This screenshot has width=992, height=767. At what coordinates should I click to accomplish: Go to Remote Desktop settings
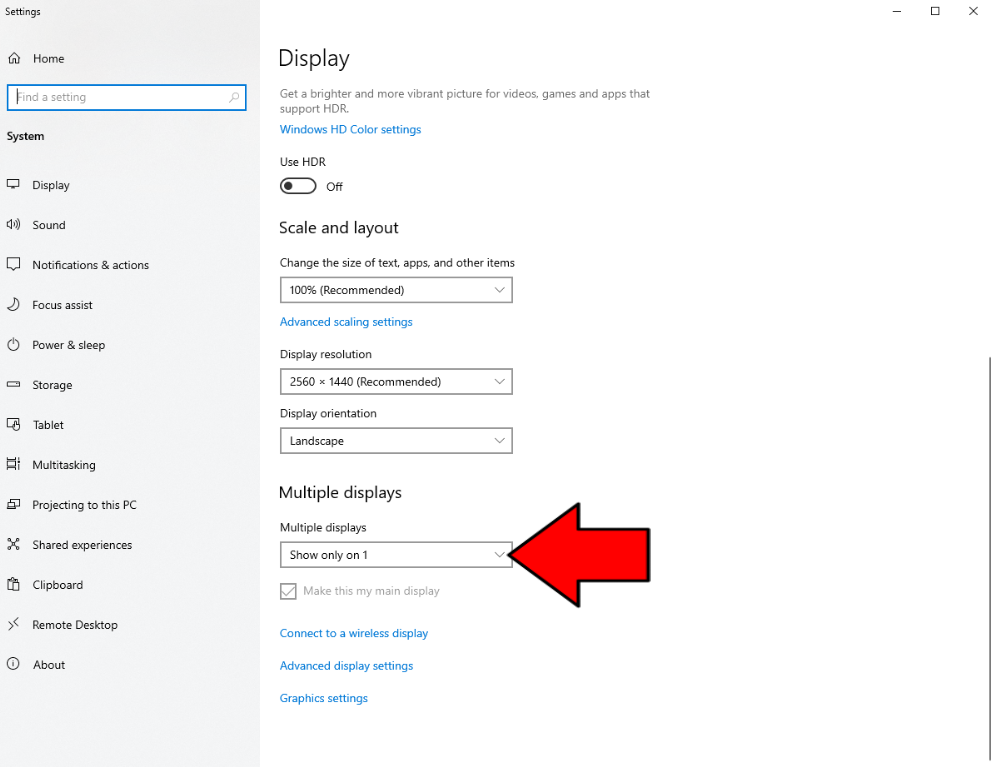pyautogui.click(x=75, y=625)
